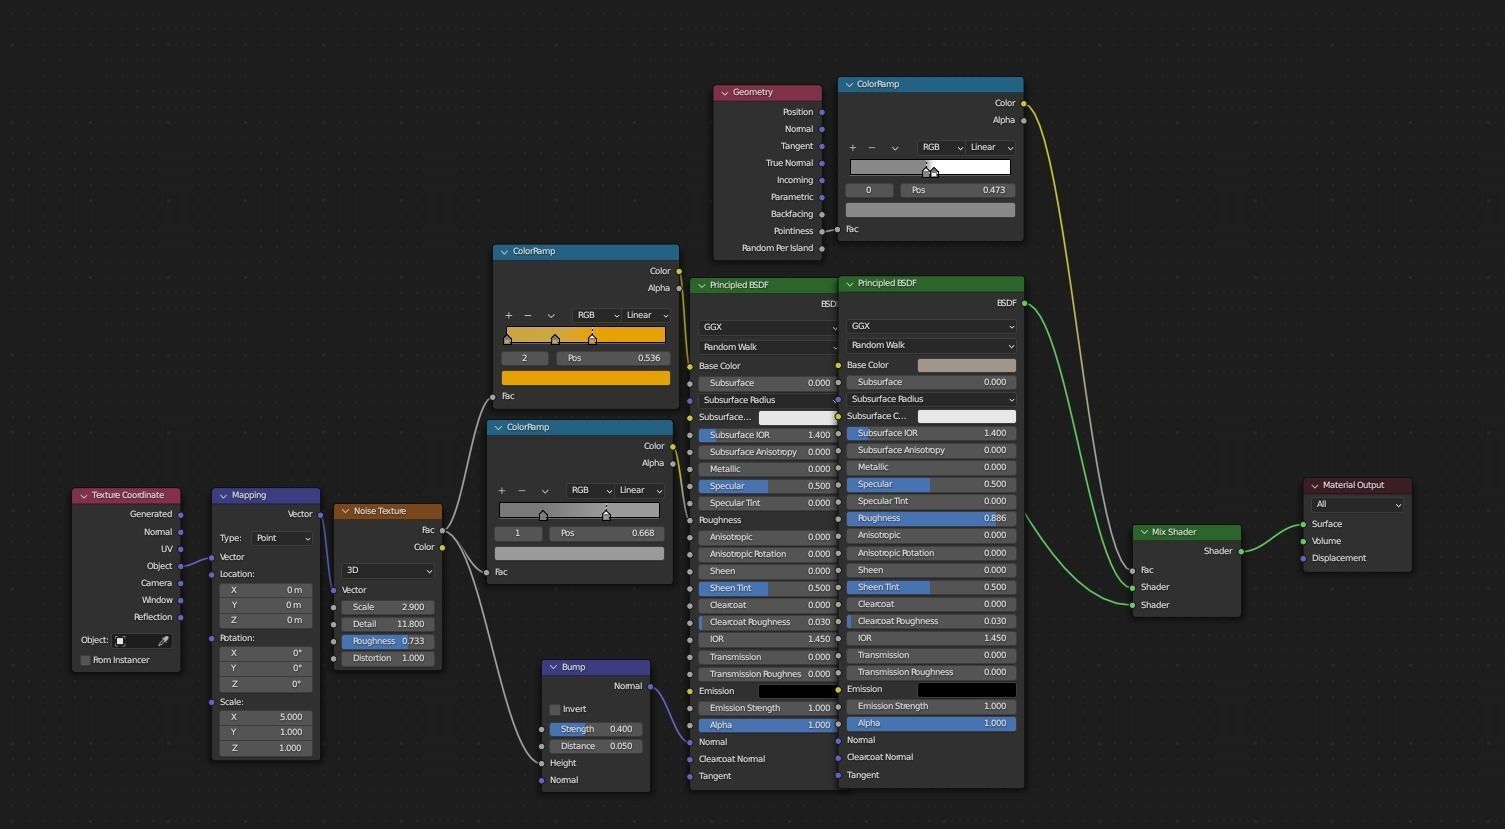Add a stop in the orange ColorRamp
This screenshot has width=1505, height=829.
(x=508, y=315)
